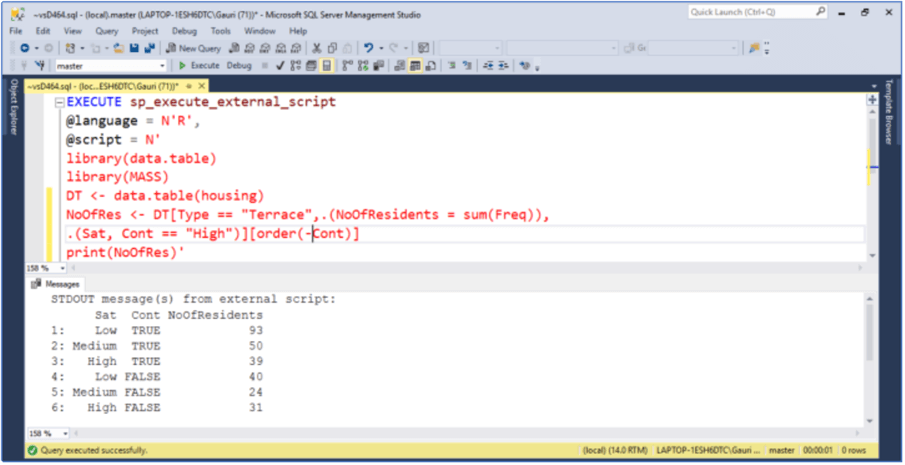Toggle the highlighted Results to Grid icon

coord(415,66)
